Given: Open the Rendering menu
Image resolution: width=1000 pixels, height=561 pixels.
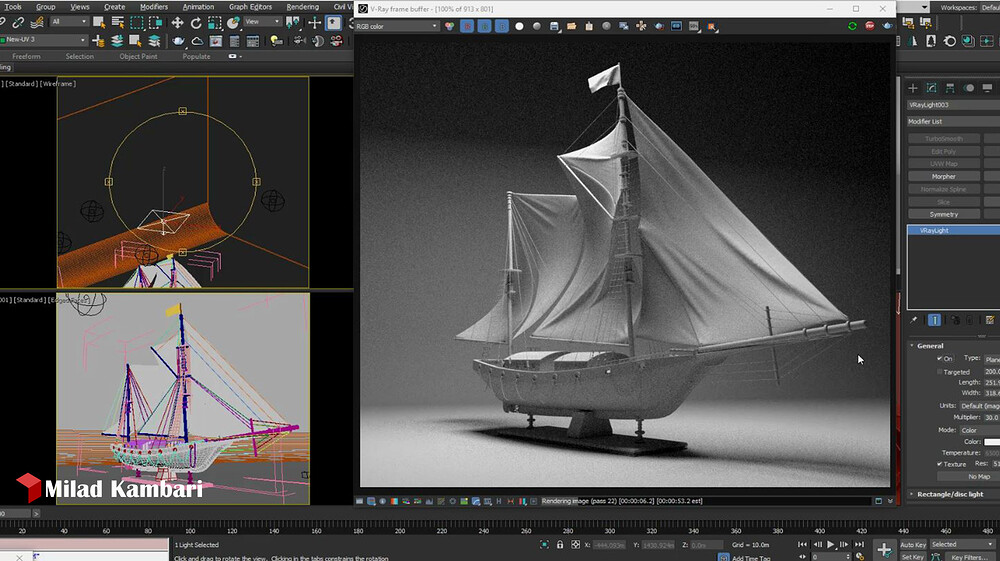Looking at the screenshot, I should tap(302, 6).
